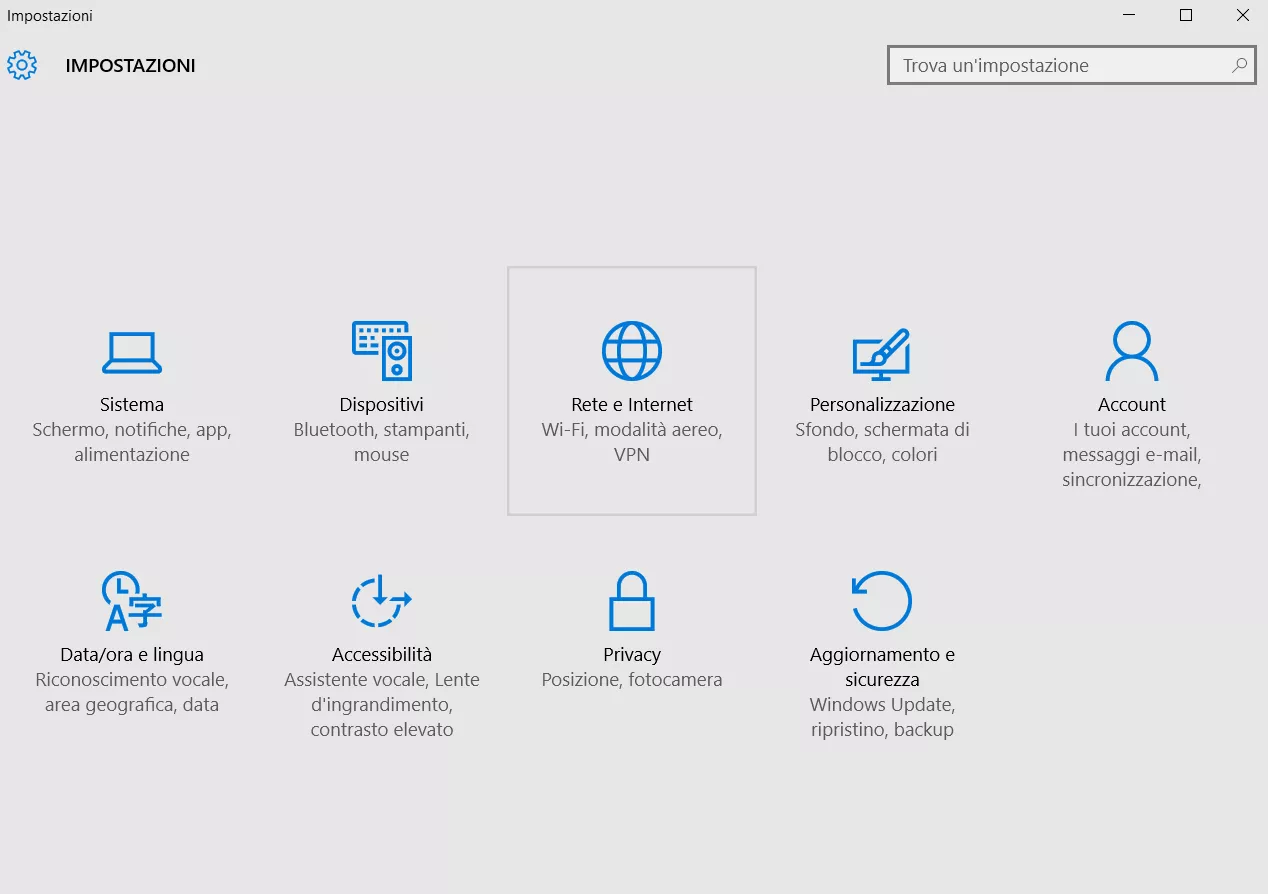Screen dimensions: 1268x894
Task: Select the Privacy padlock icon
Action: pyautogui.click(x=631, y=601)
